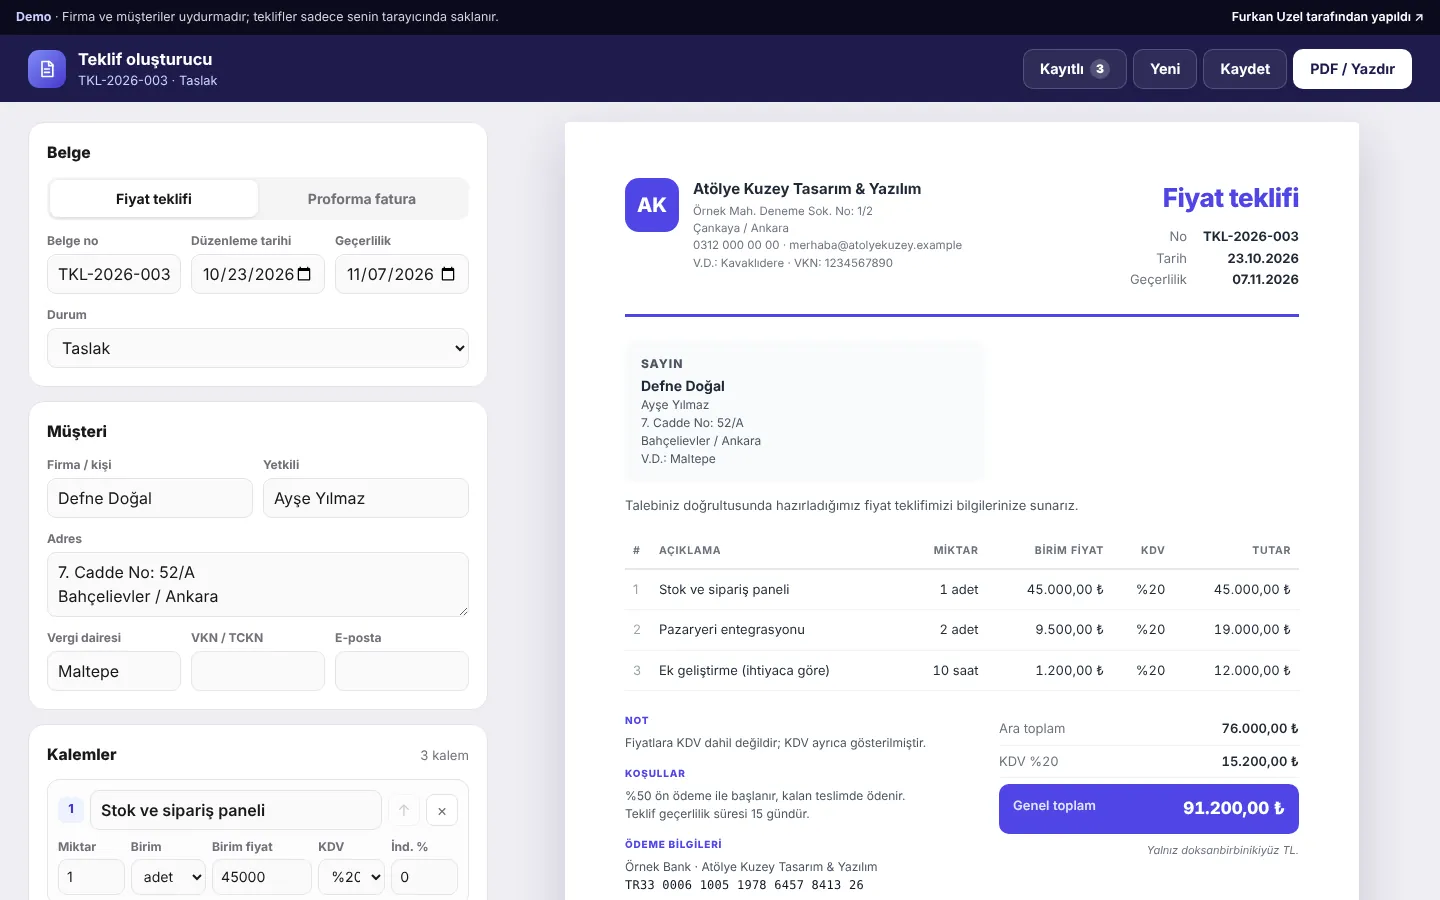Edit the Vergi dairesi field
This screenshot has height=900, width=1440.
[114, 671]
